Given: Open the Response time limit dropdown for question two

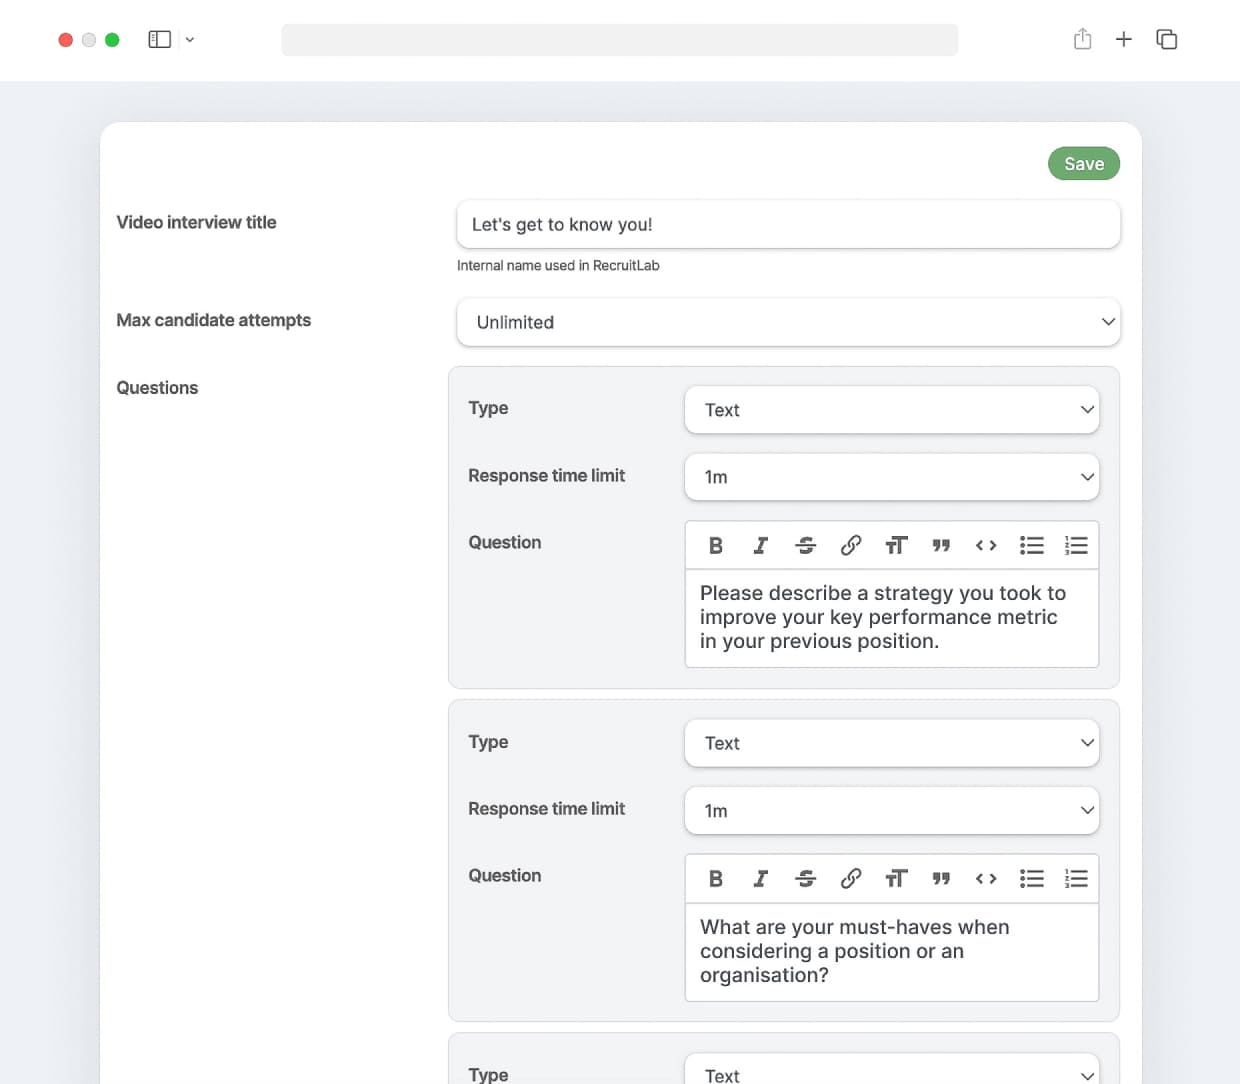Looking at the screenshot, I should pos(892,811).
